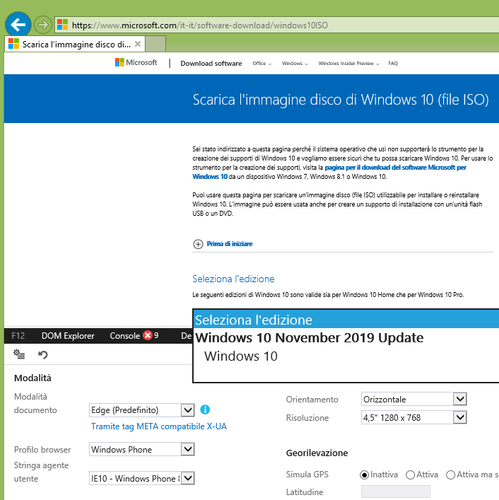Expand the Windows navigation menu
Image resolution: width=499 pixels, height=500 pixels.
(295, 63)
